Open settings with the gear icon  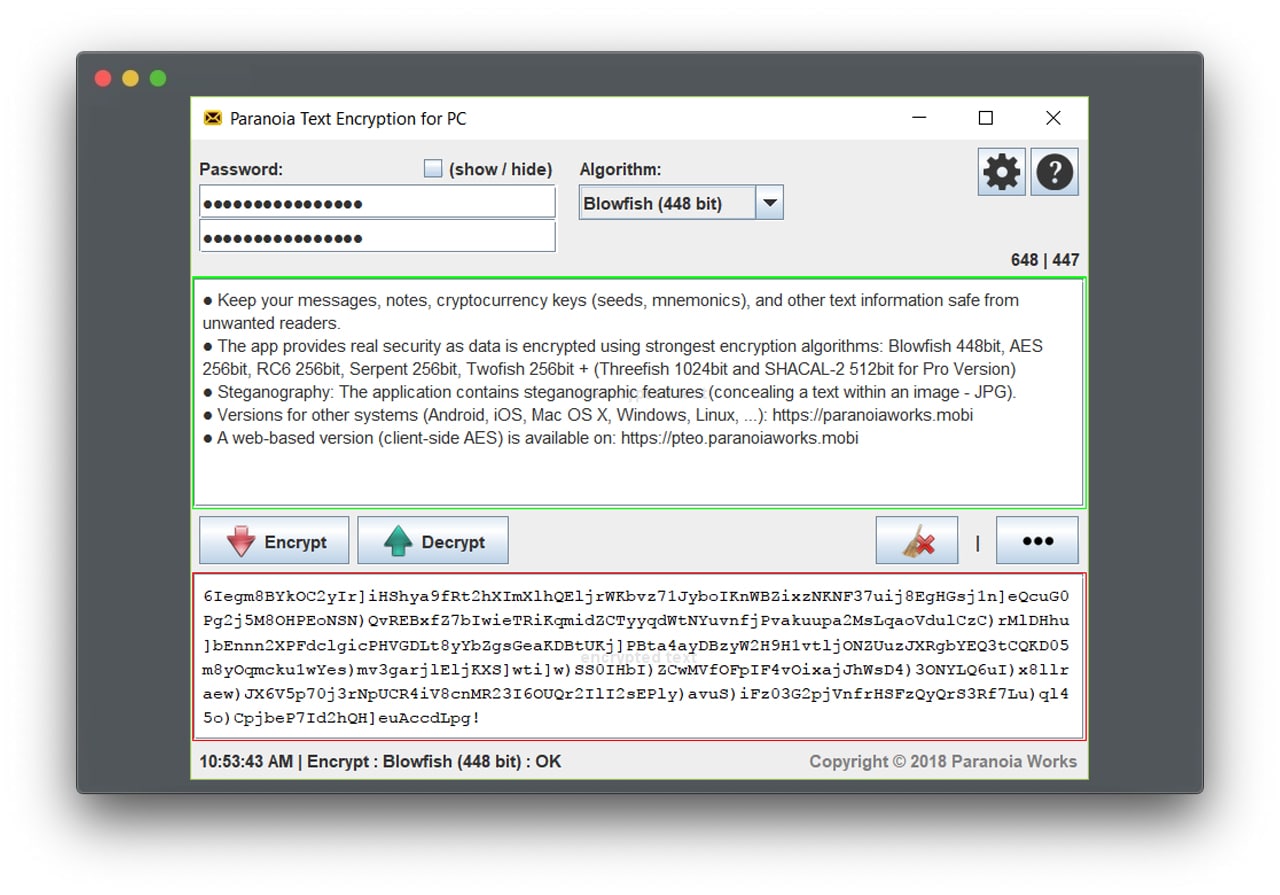pos(1001,172)
